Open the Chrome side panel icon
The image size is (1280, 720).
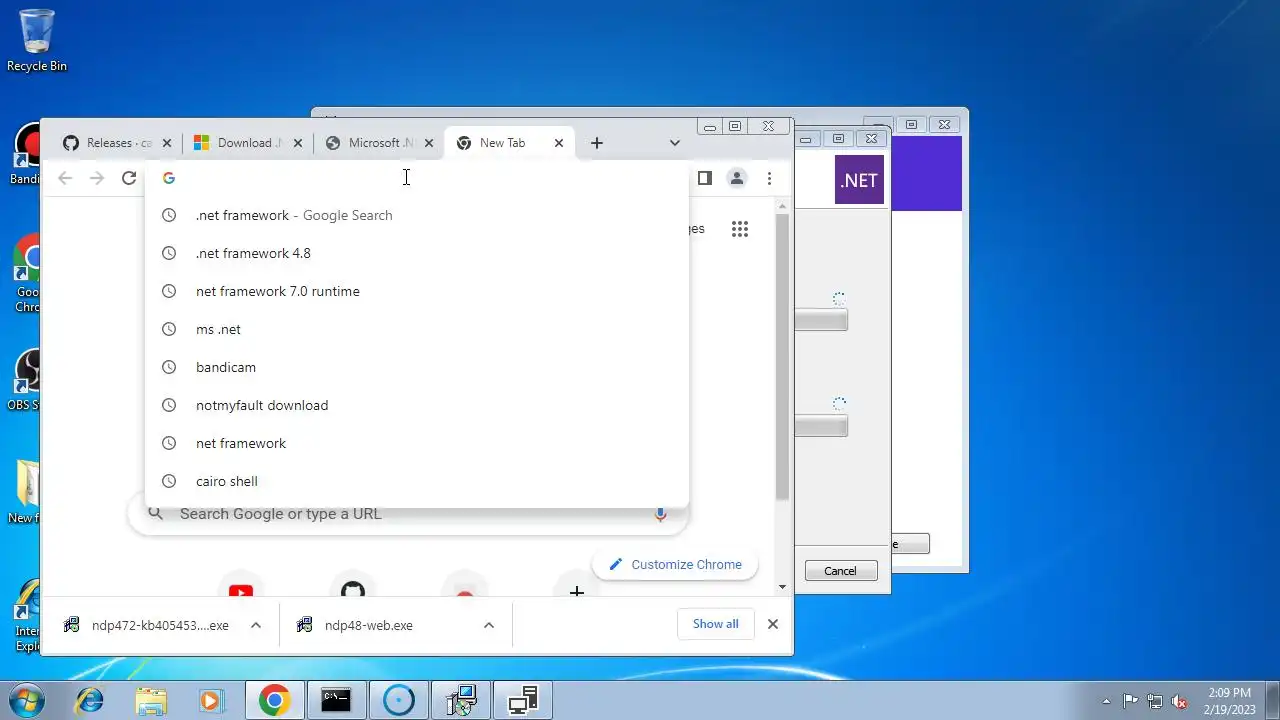click(x=705, y=178)
